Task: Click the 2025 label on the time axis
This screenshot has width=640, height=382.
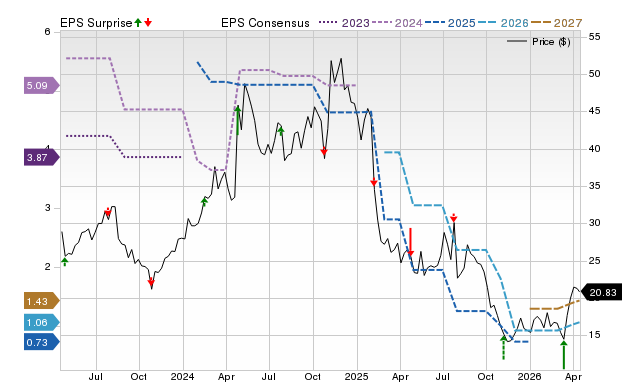Action: pos(356,376)
